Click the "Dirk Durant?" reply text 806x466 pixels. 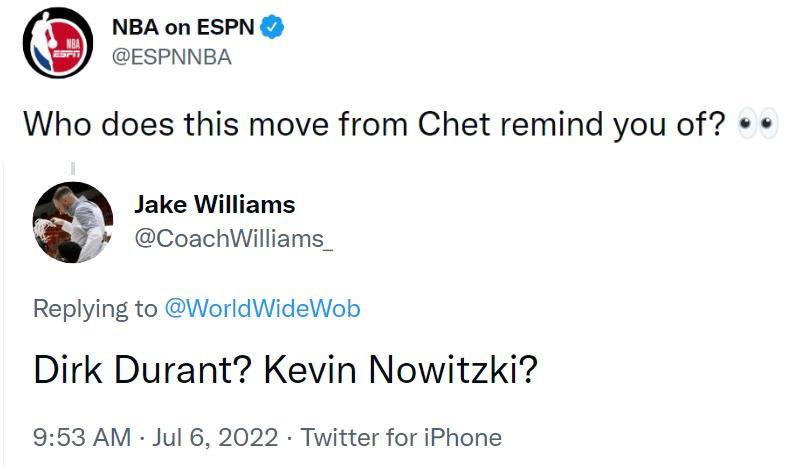142,370
